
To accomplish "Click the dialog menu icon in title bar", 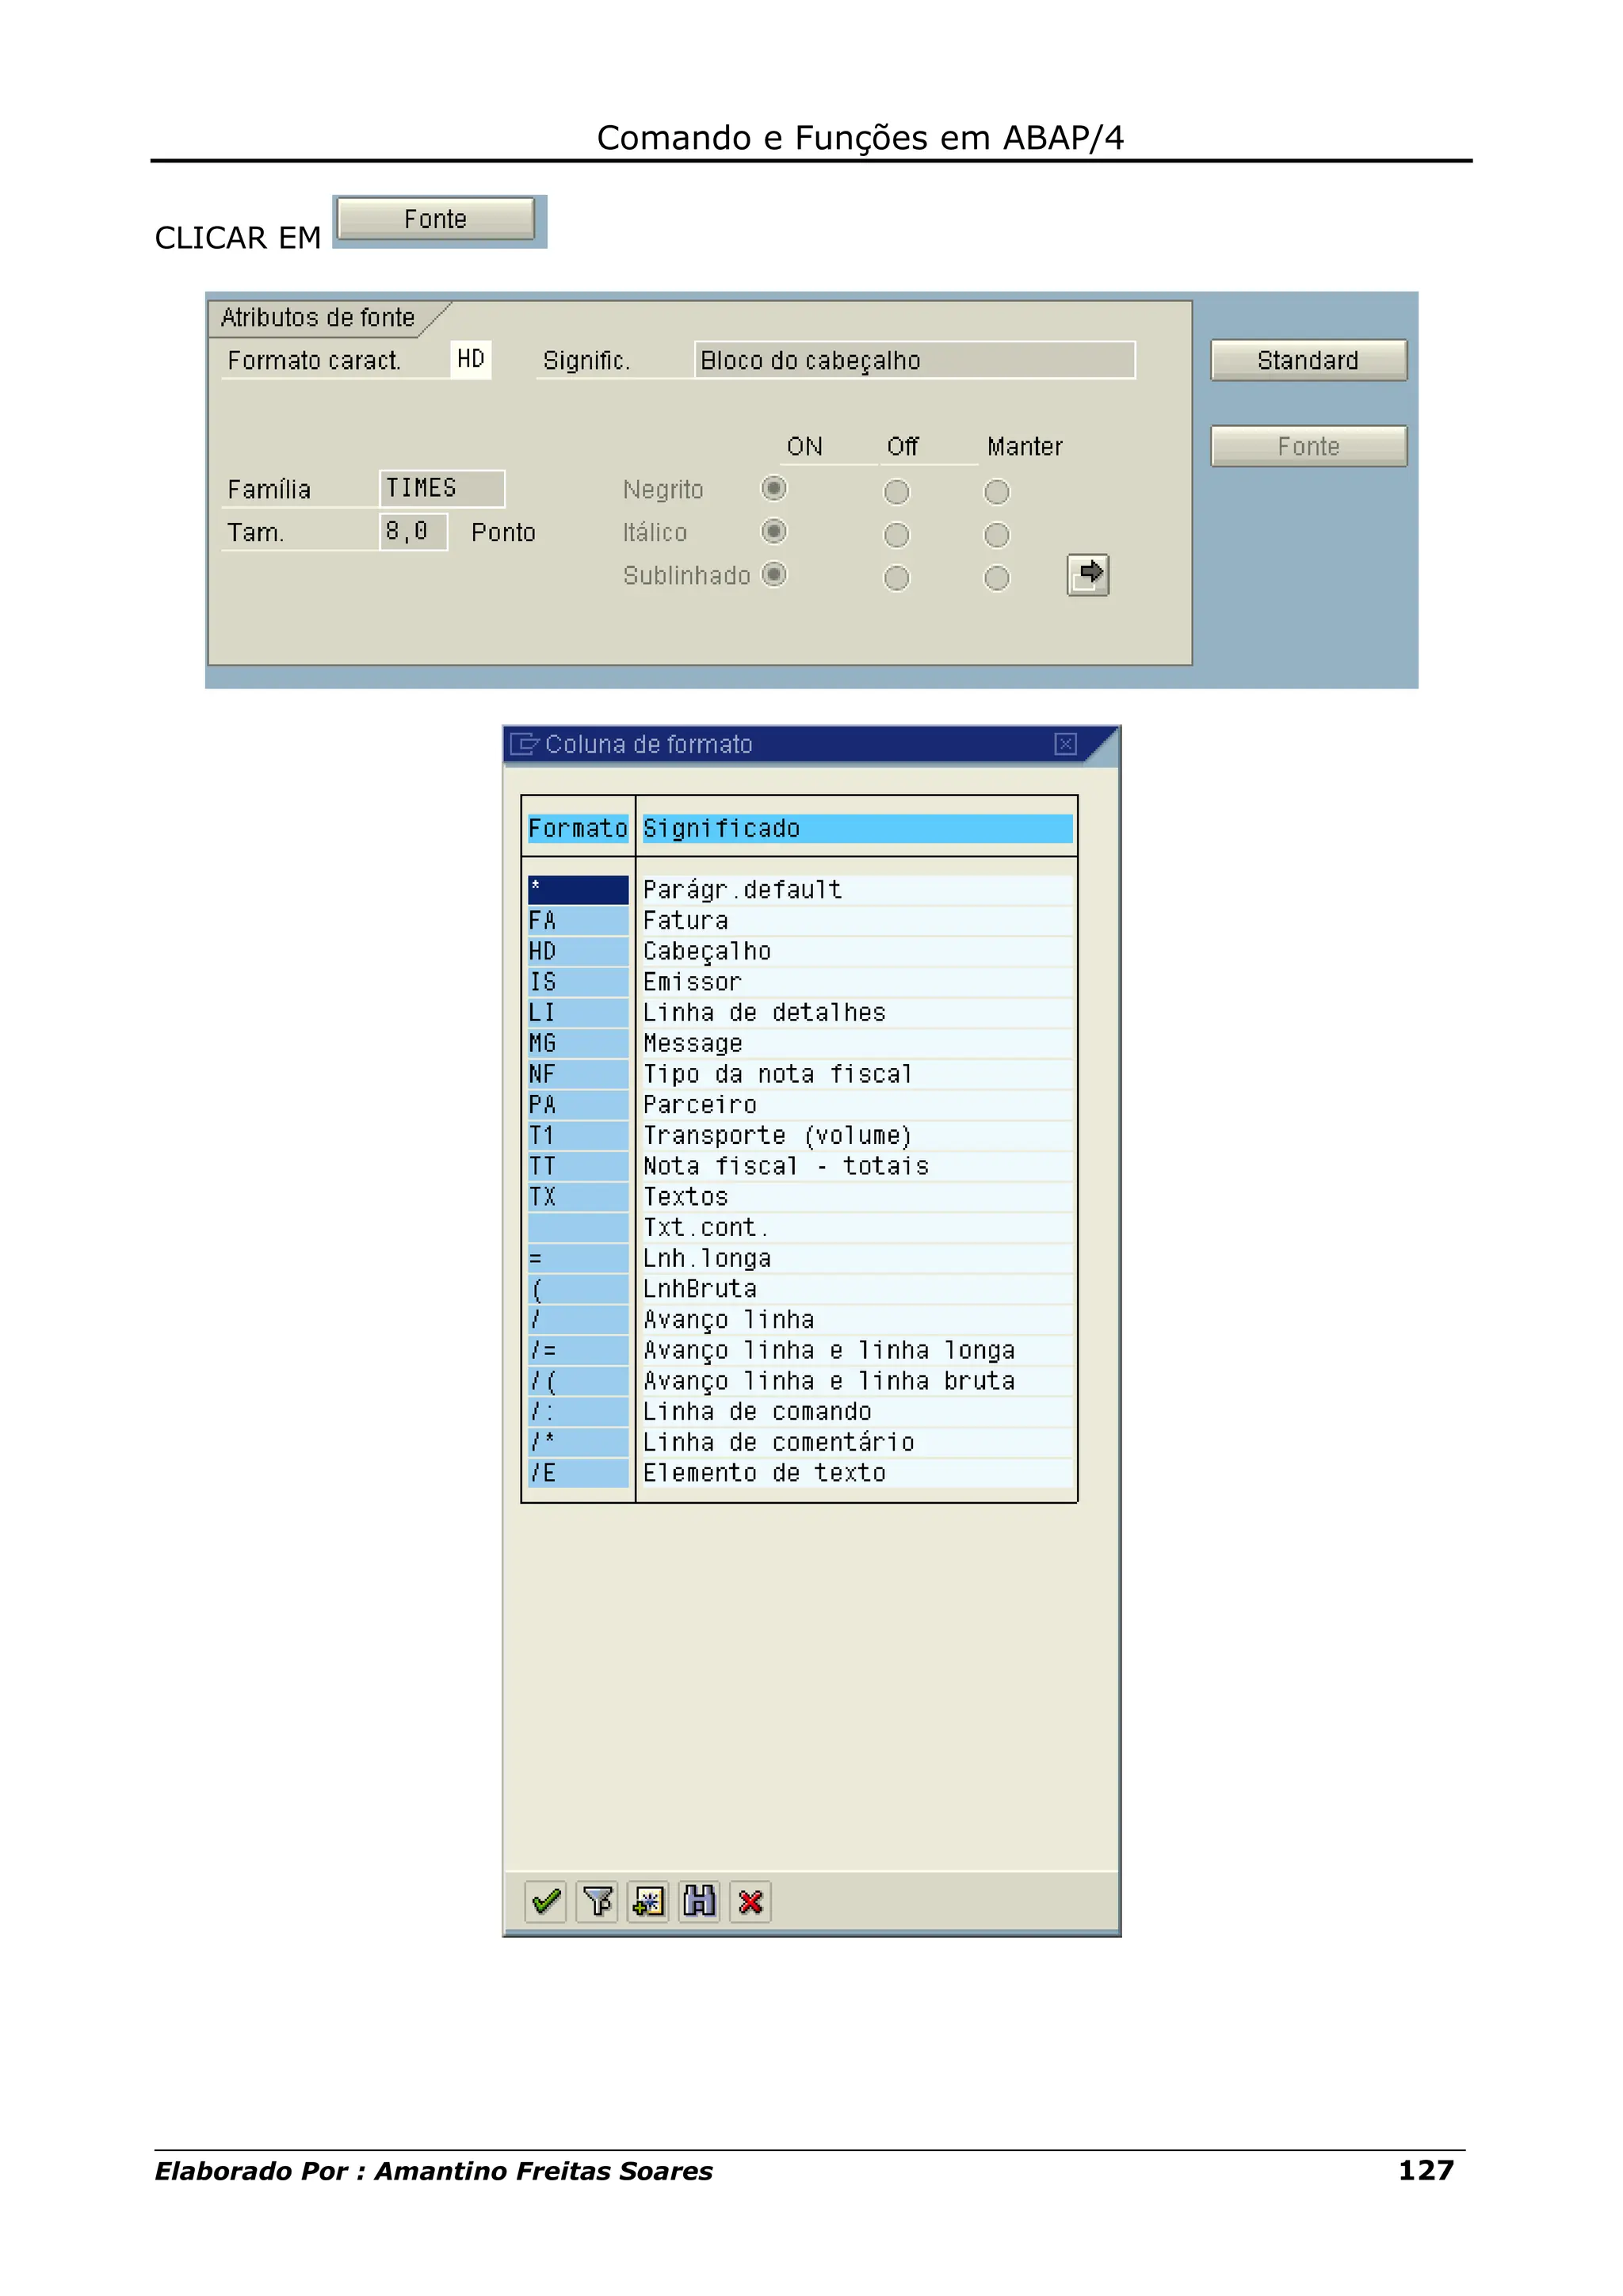I will pos(523,744).
